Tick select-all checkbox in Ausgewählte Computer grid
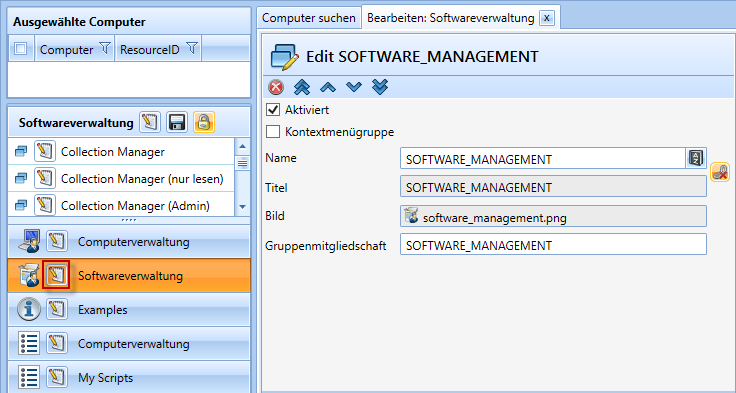The height and width of the screenshot is (393, 736). [21, 48]
